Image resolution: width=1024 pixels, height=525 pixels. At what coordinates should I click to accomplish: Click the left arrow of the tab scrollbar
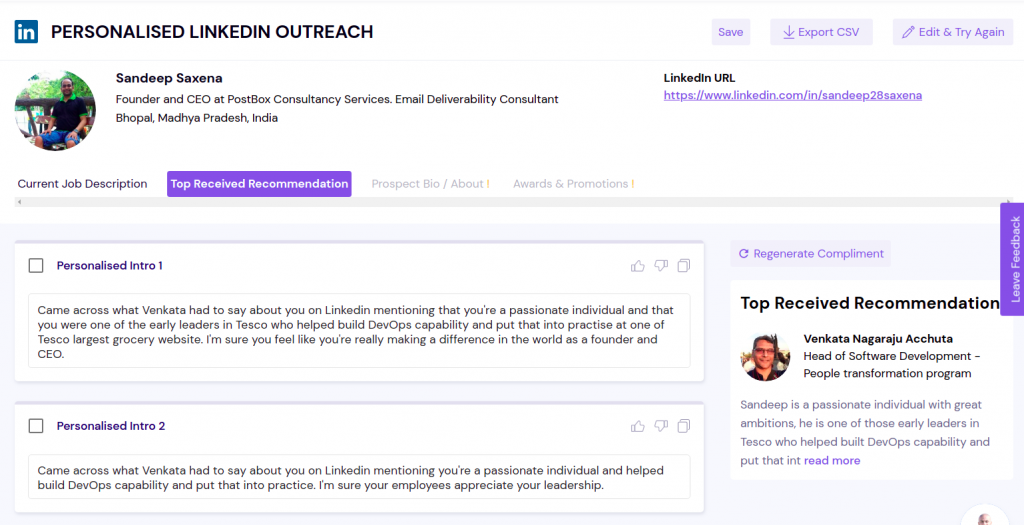pyautogui.click(x=19, y=202)
